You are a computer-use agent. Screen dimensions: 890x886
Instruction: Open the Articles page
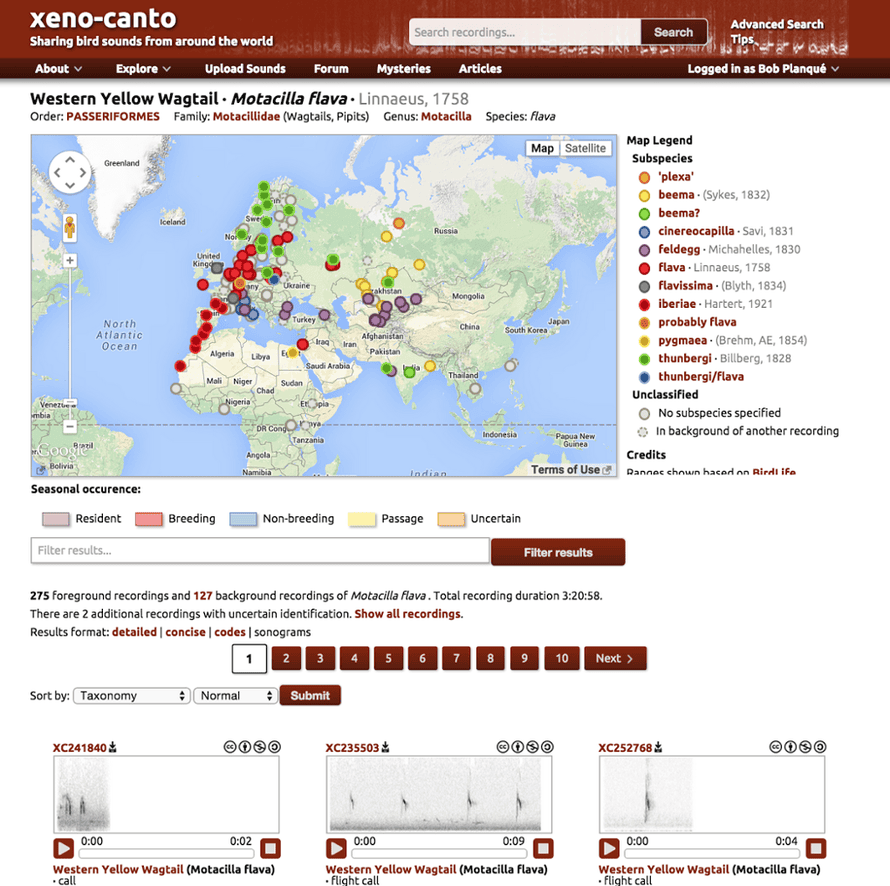[480, 69]
